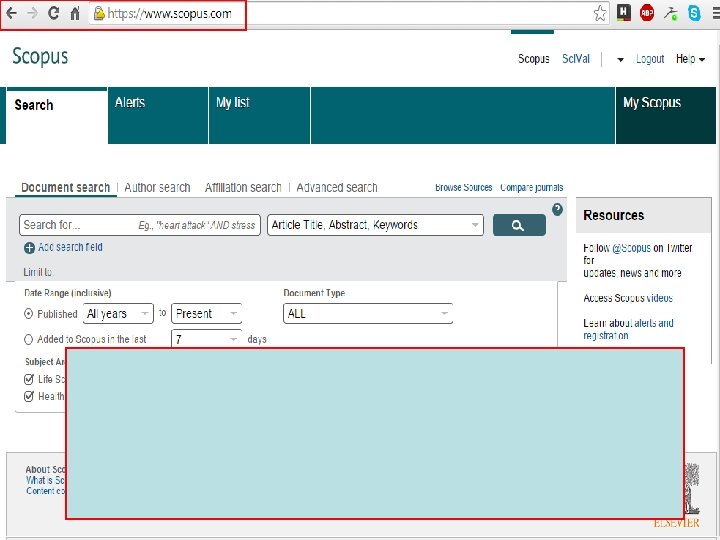Select the Advanced search tab

click(337, 187)
